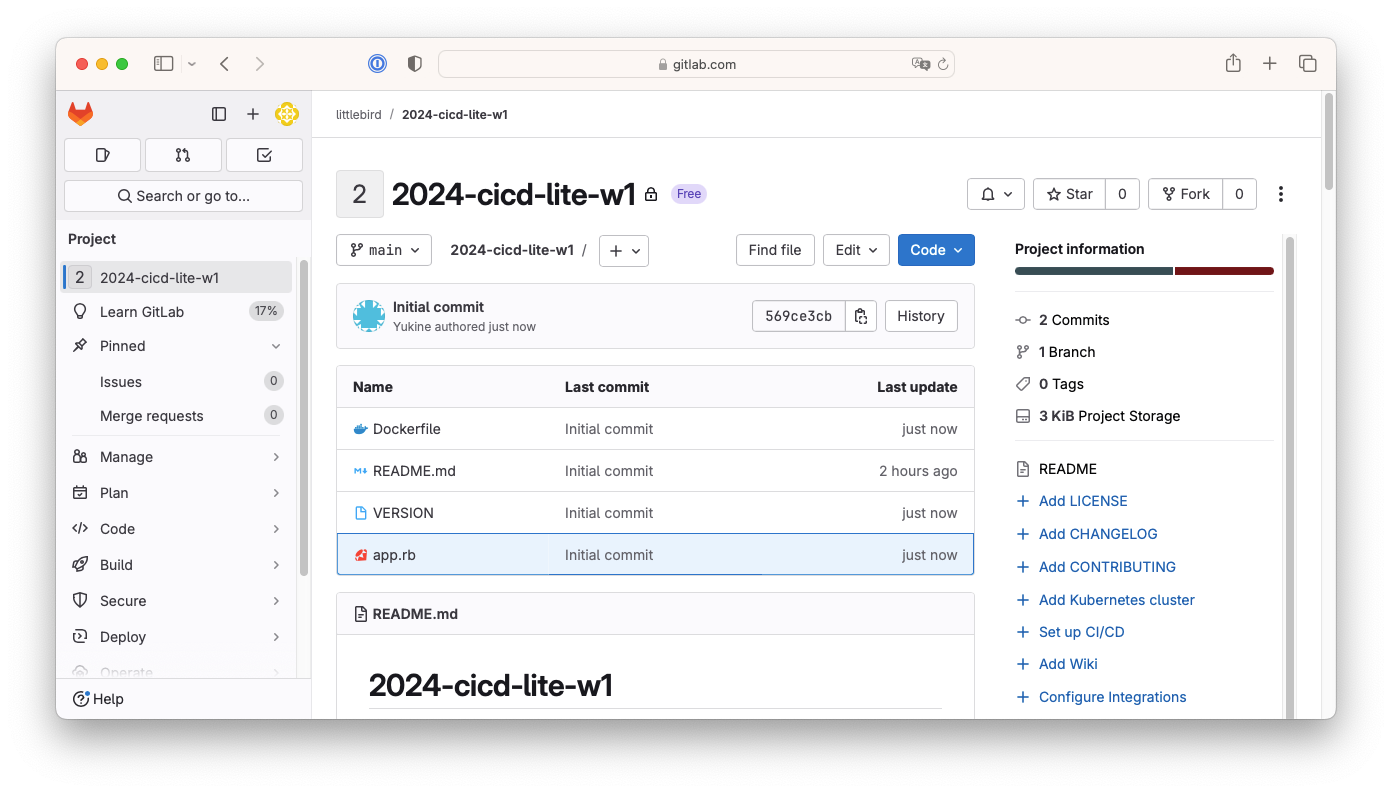
Task: Open main branch selector dropdown
Action: pyautogui.click(x=384, y=250)
